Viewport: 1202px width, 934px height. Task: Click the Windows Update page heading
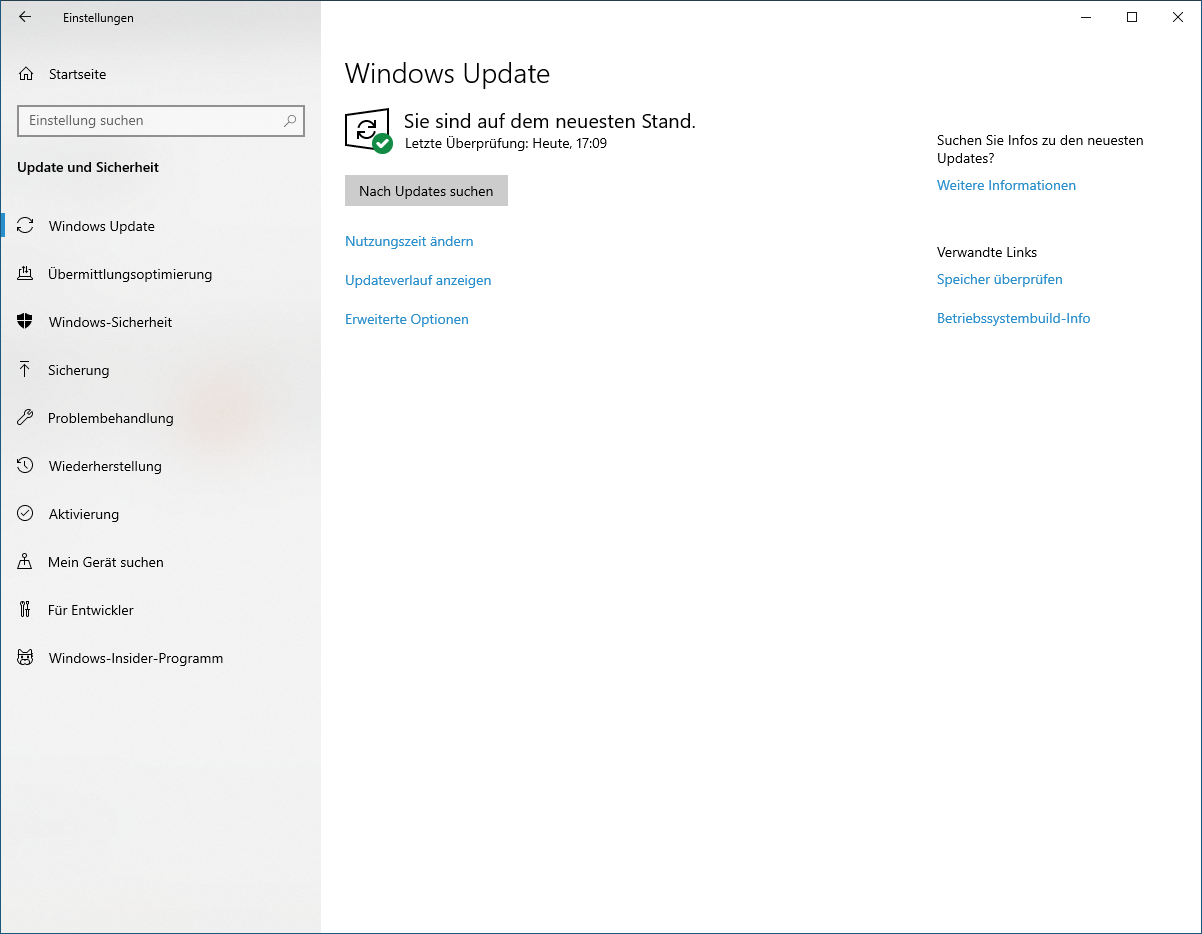click(447, 74)
